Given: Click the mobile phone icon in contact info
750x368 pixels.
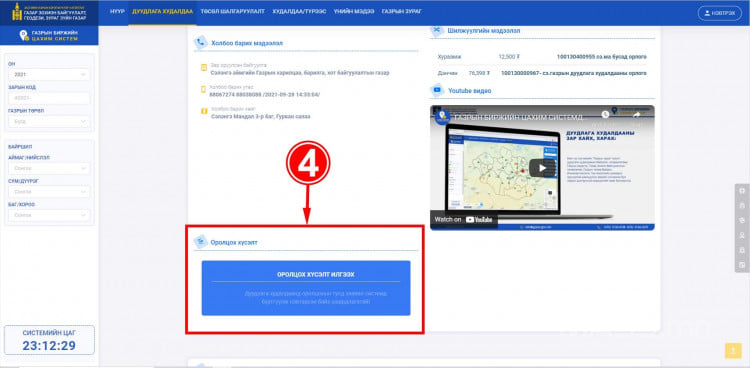Looking at the screenshot, I should 204,89.
